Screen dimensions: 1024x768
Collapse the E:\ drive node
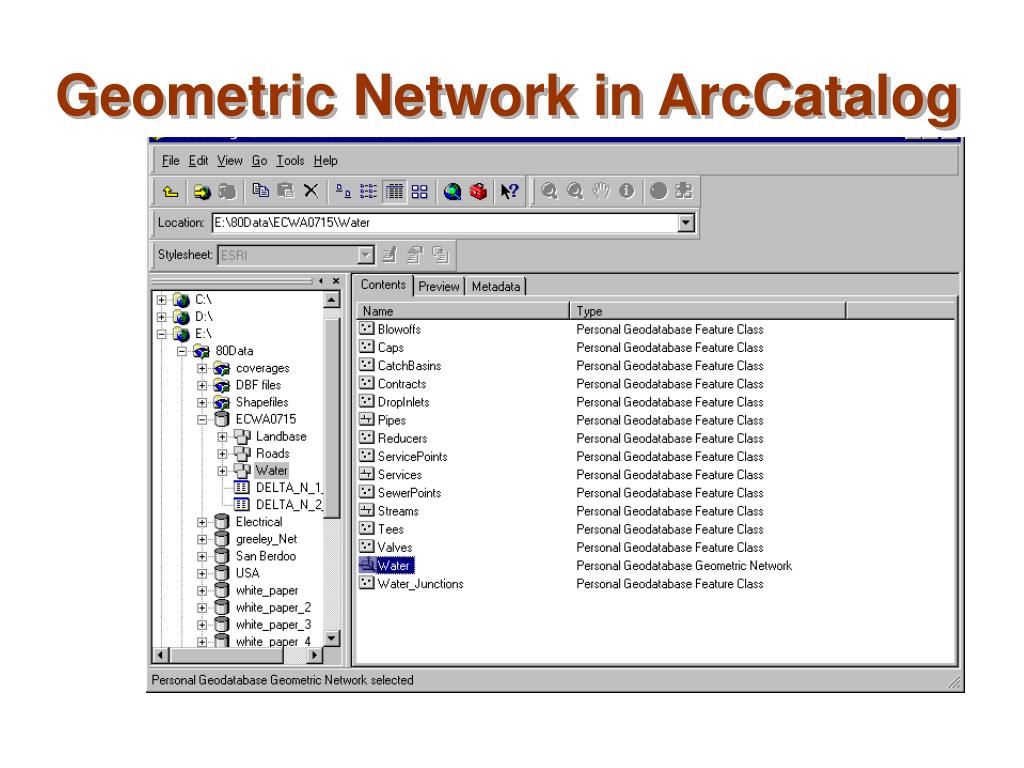(x=161, y=334)
